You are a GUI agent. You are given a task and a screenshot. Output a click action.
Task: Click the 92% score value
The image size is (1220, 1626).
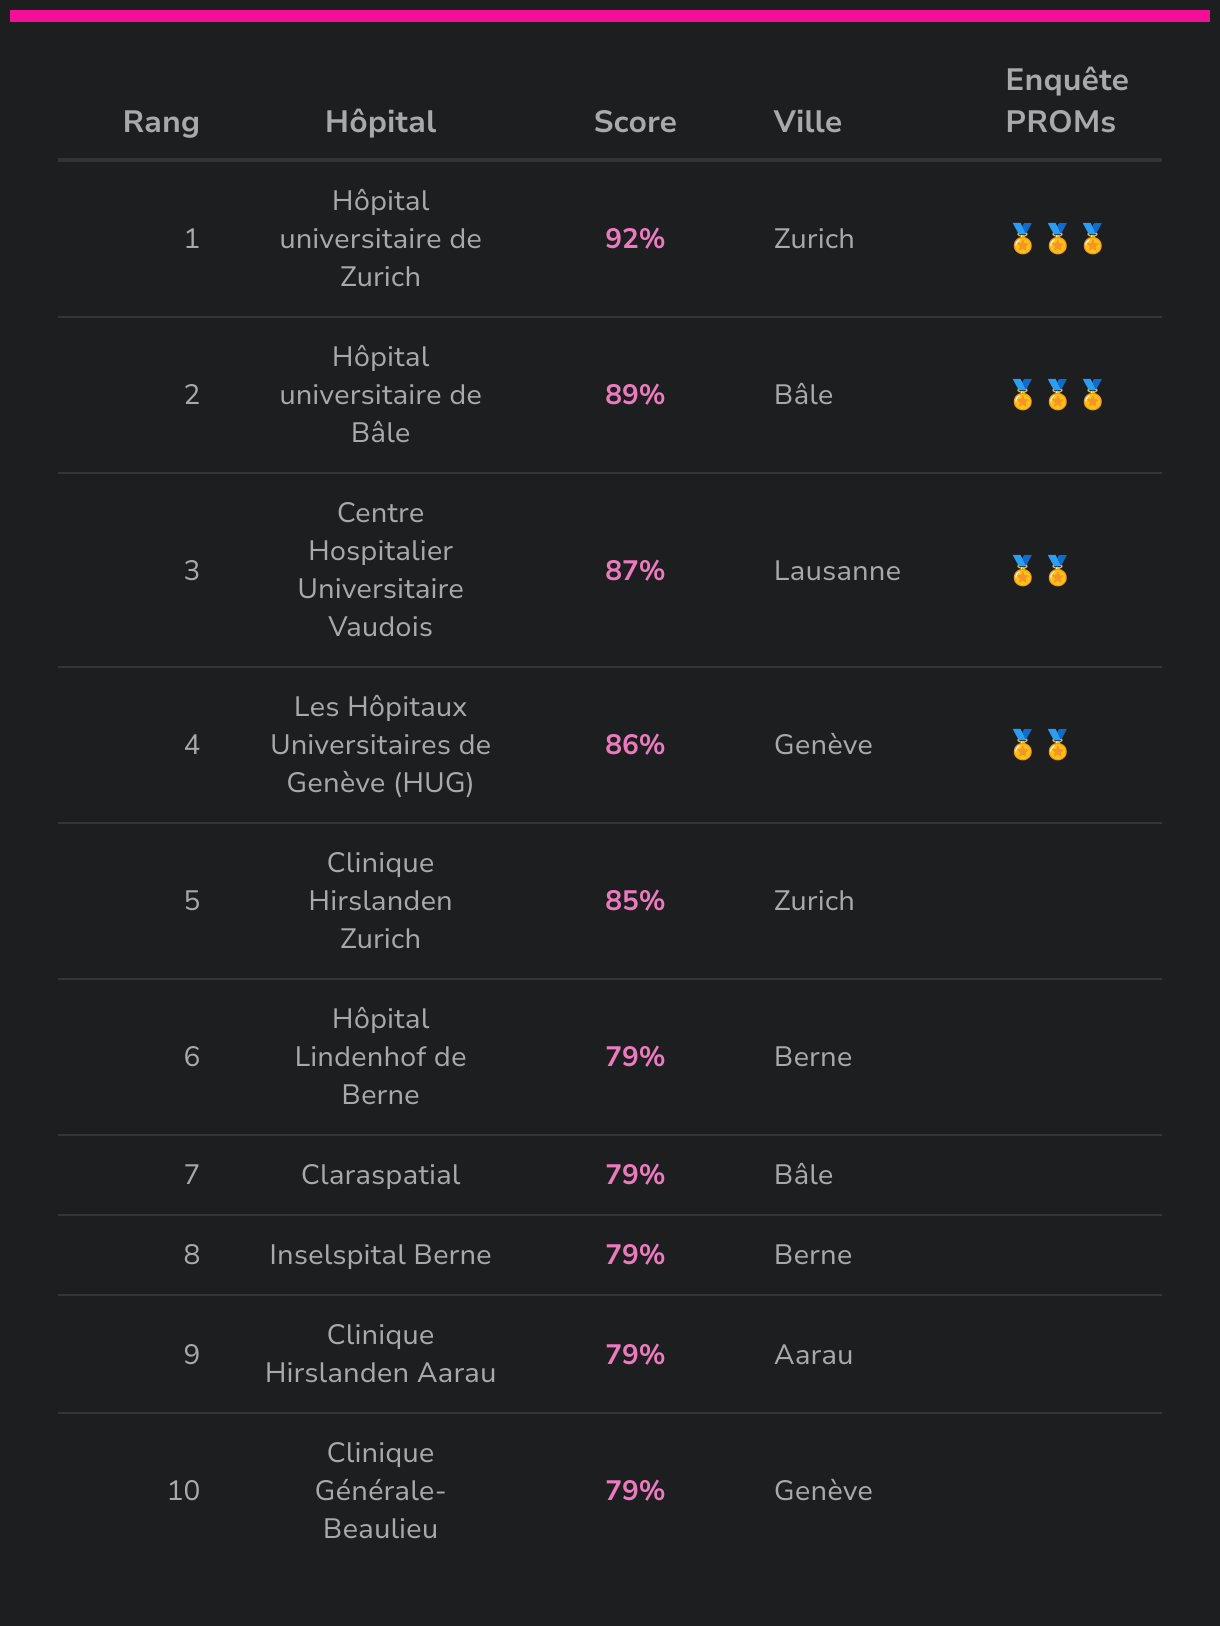(635, 239)
